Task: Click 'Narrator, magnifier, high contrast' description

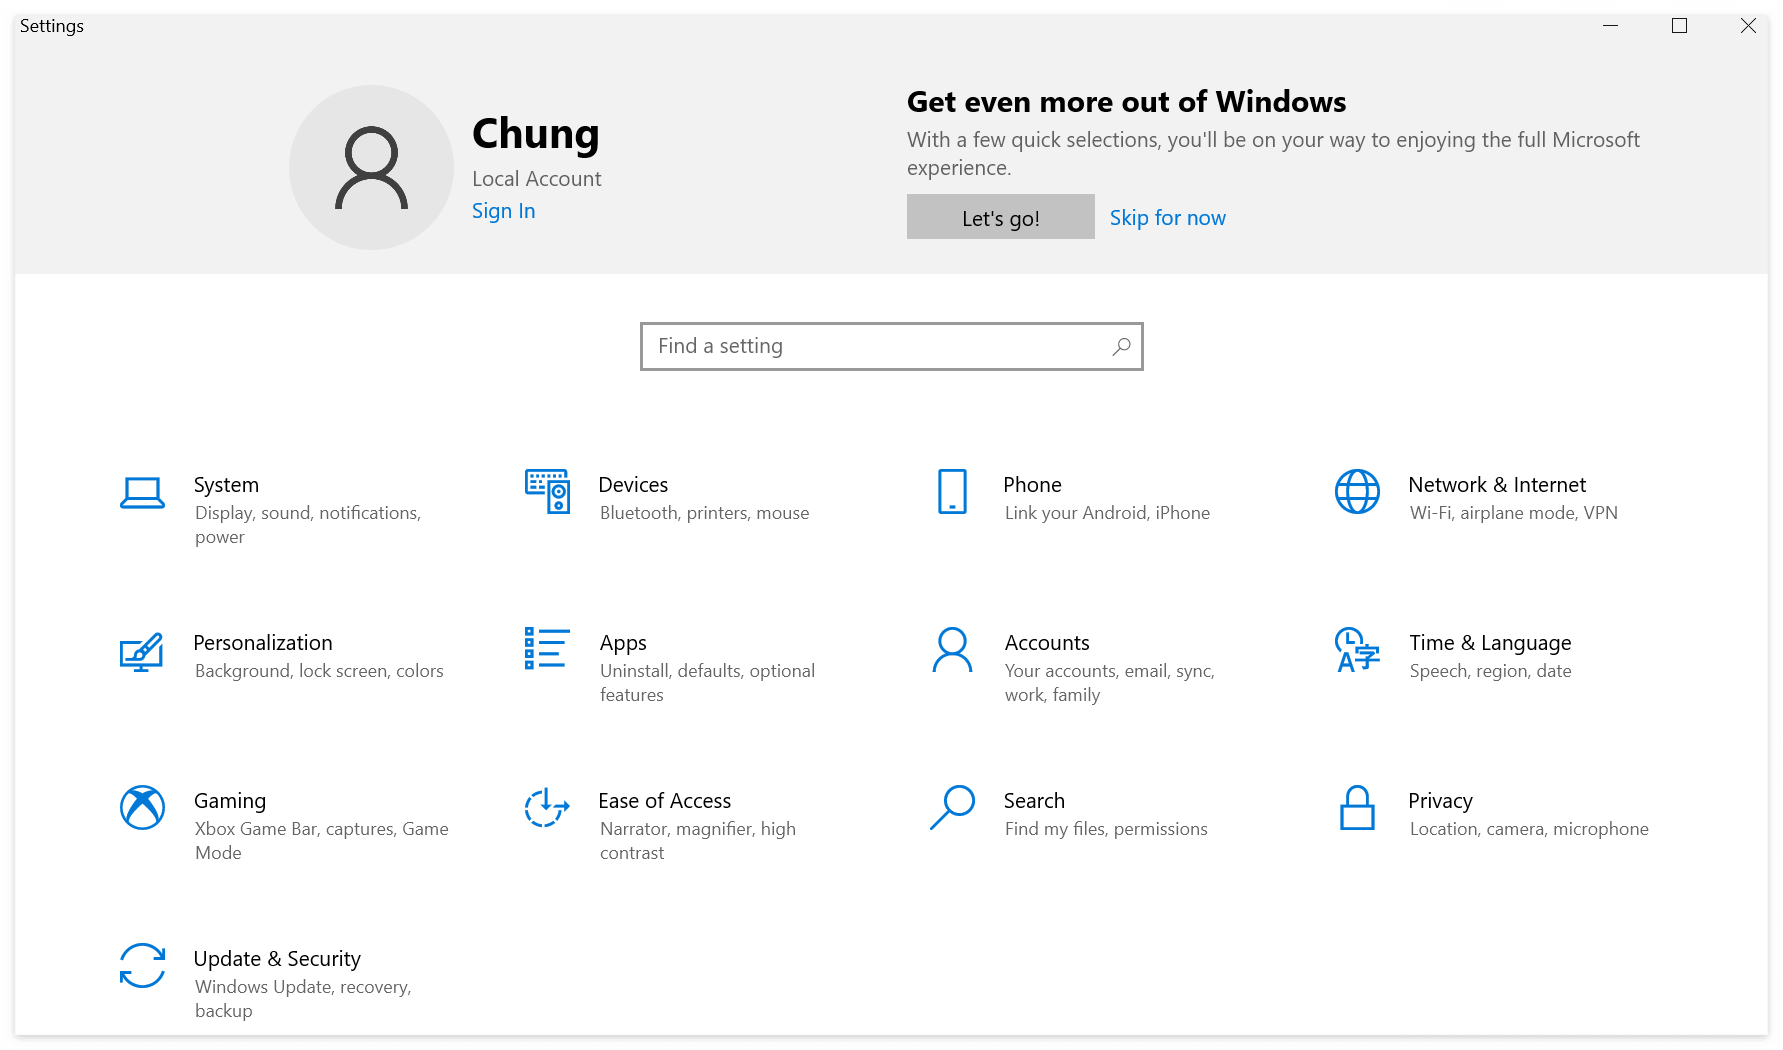Action: [x=698, y=841]
